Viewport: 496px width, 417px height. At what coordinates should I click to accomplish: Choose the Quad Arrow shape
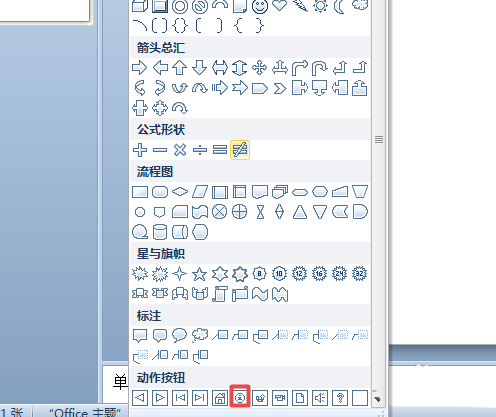tap(260, 68)
